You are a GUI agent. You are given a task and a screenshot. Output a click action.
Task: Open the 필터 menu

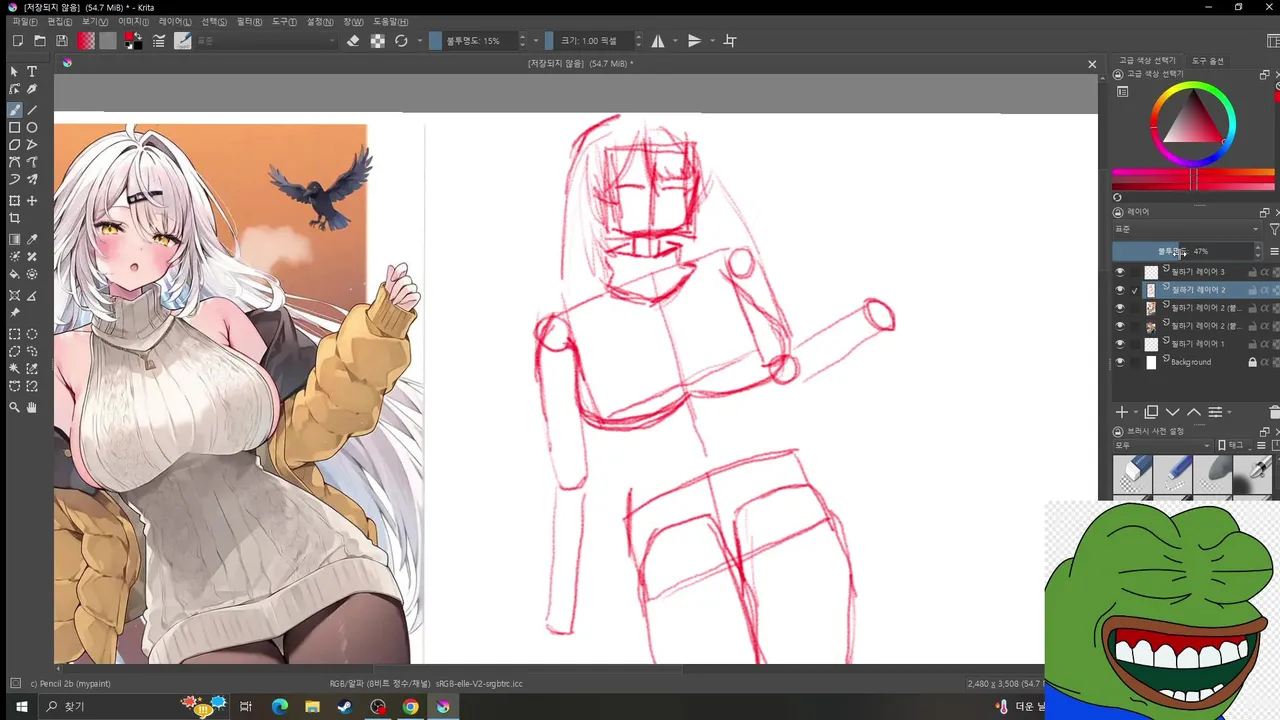(x=250, y=21)
